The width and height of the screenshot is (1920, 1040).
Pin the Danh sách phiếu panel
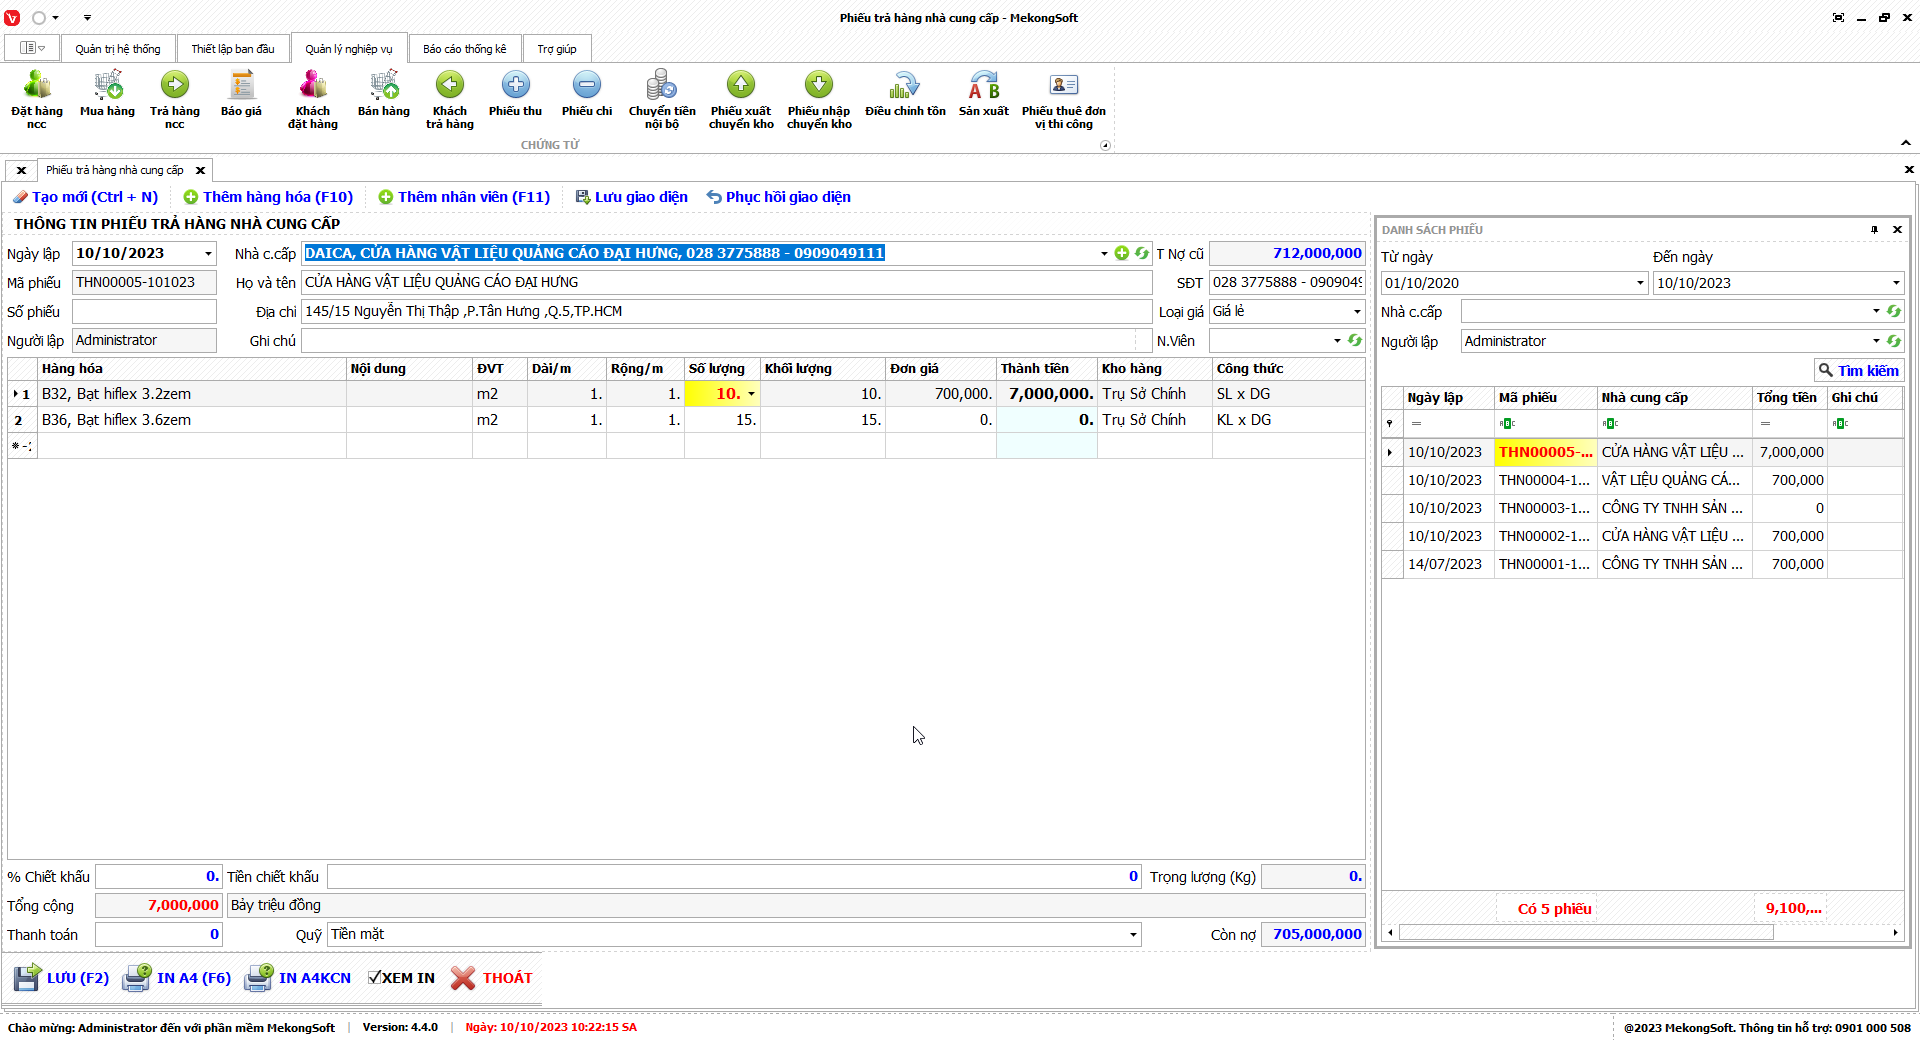pyautogui.click(x=1874, y=230)
